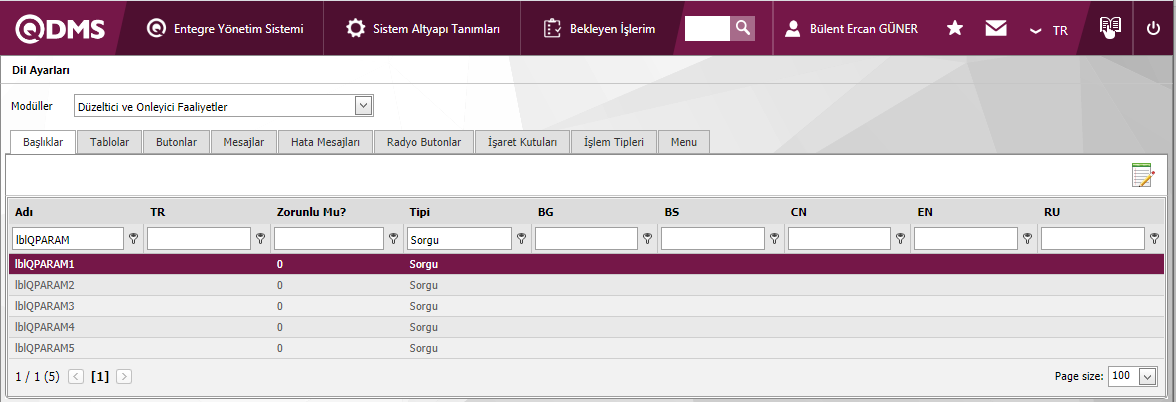Click filter icon beside Adı field
Viewport: 1176px width, 402px height.
click(132, 239)
